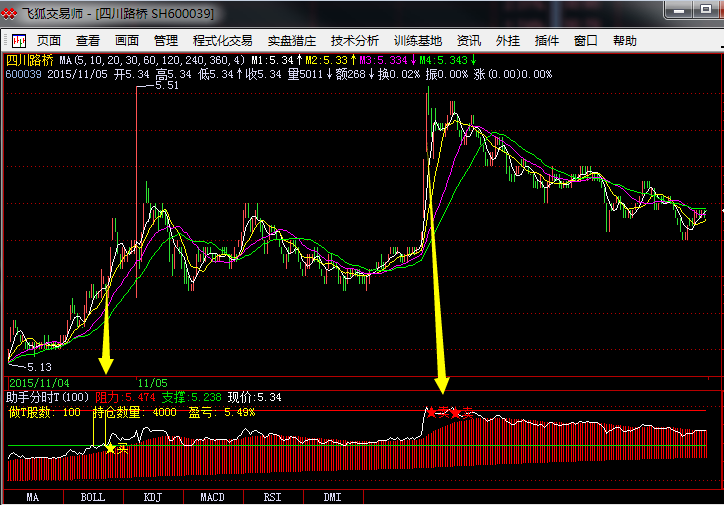The width and height of the screenshot is (724, 505).
Task: Select the BOLL indicator tab
Action: coord(92,496)
